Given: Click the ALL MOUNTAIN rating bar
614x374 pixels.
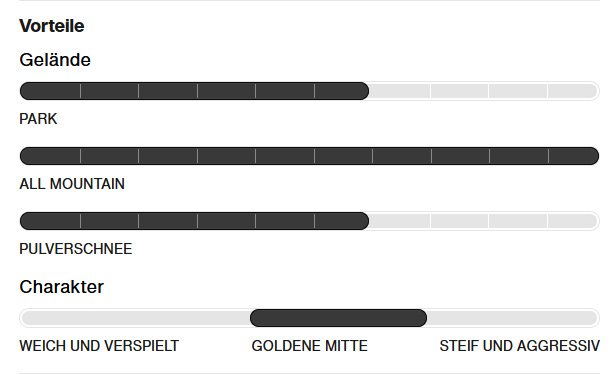Looking at the screenshot, I should point(309,156).
